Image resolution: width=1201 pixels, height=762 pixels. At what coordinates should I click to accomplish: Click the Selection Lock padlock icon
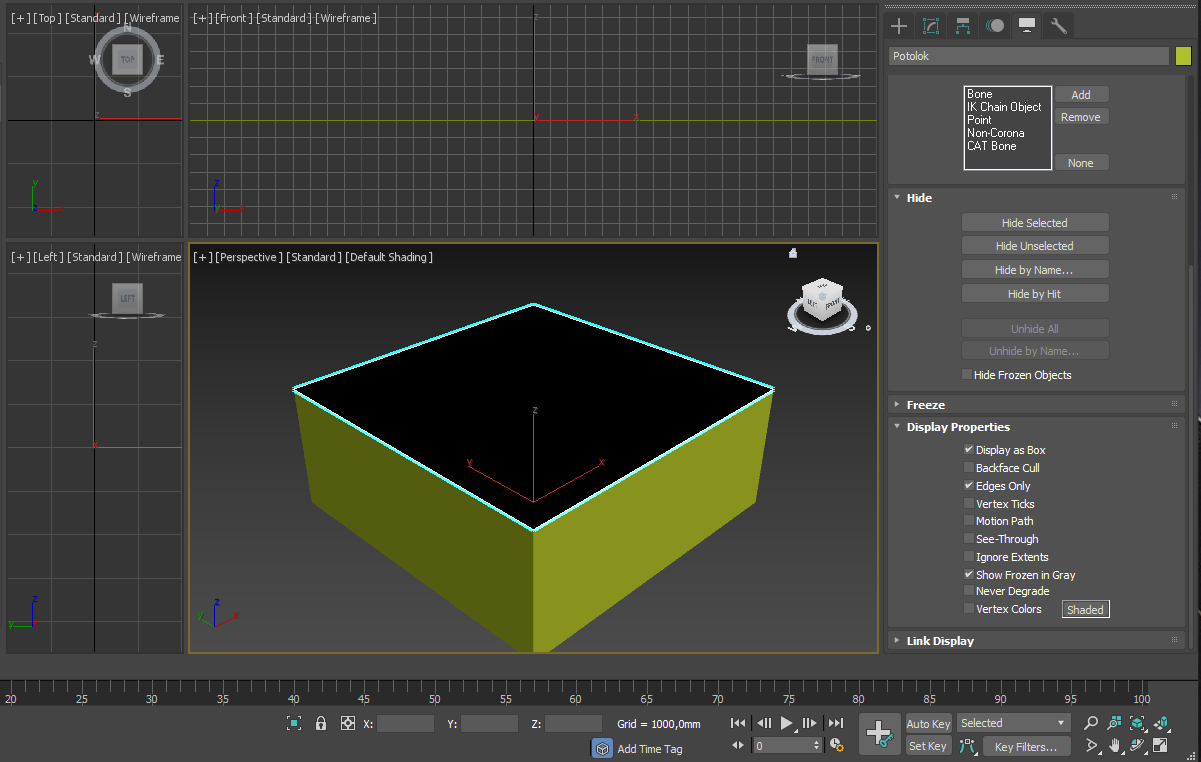(321, 723)
